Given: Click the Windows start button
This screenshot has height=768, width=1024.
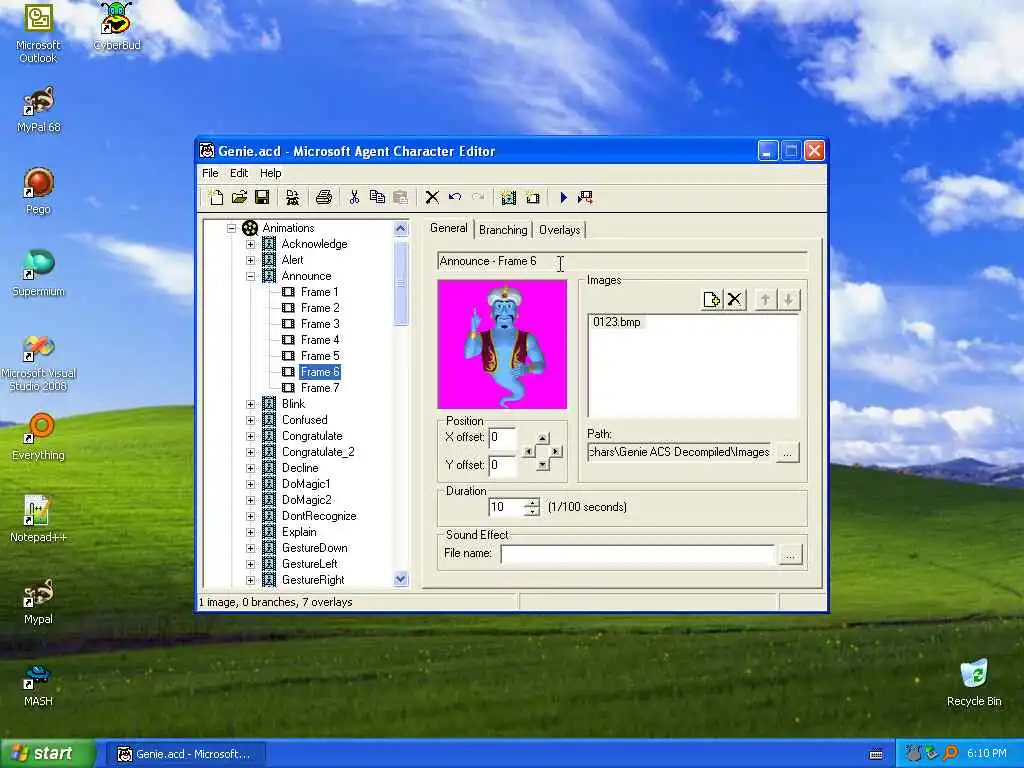Looking at the screenshot, I should point(47,754).
